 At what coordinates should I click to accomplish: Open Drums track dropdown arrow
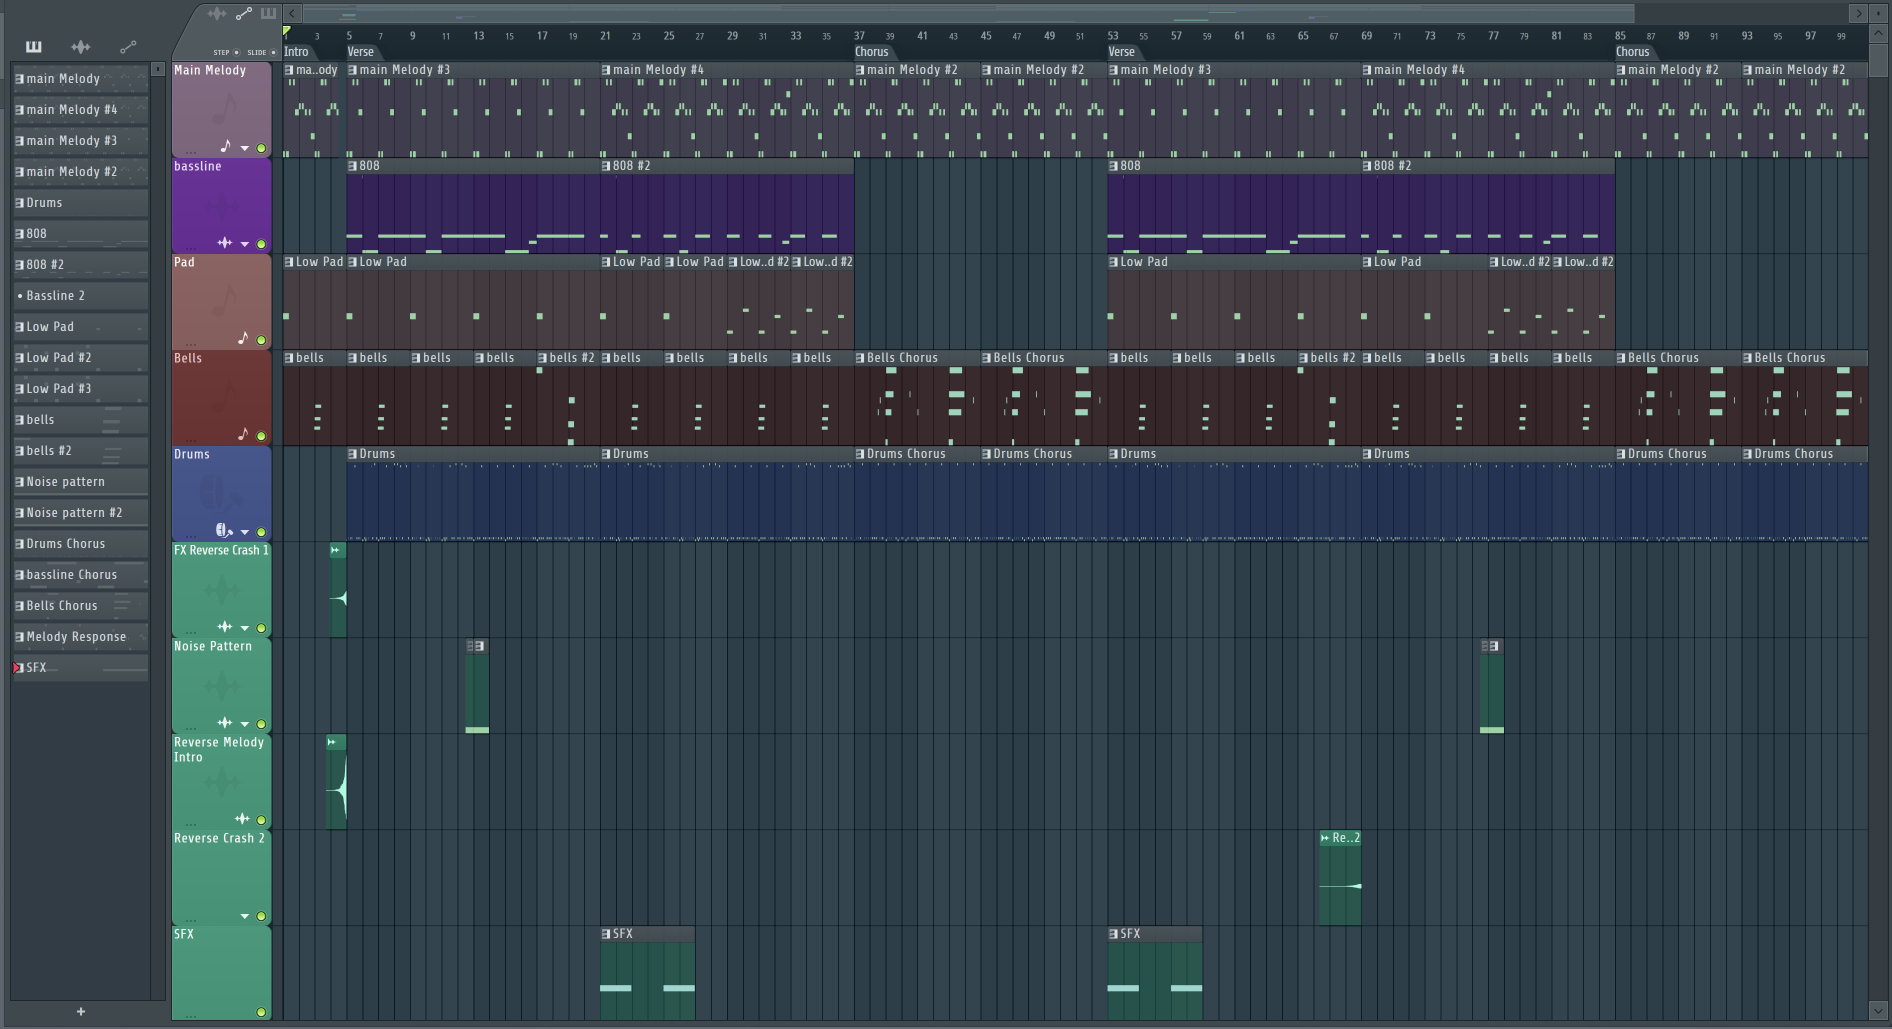coord(245,532)
